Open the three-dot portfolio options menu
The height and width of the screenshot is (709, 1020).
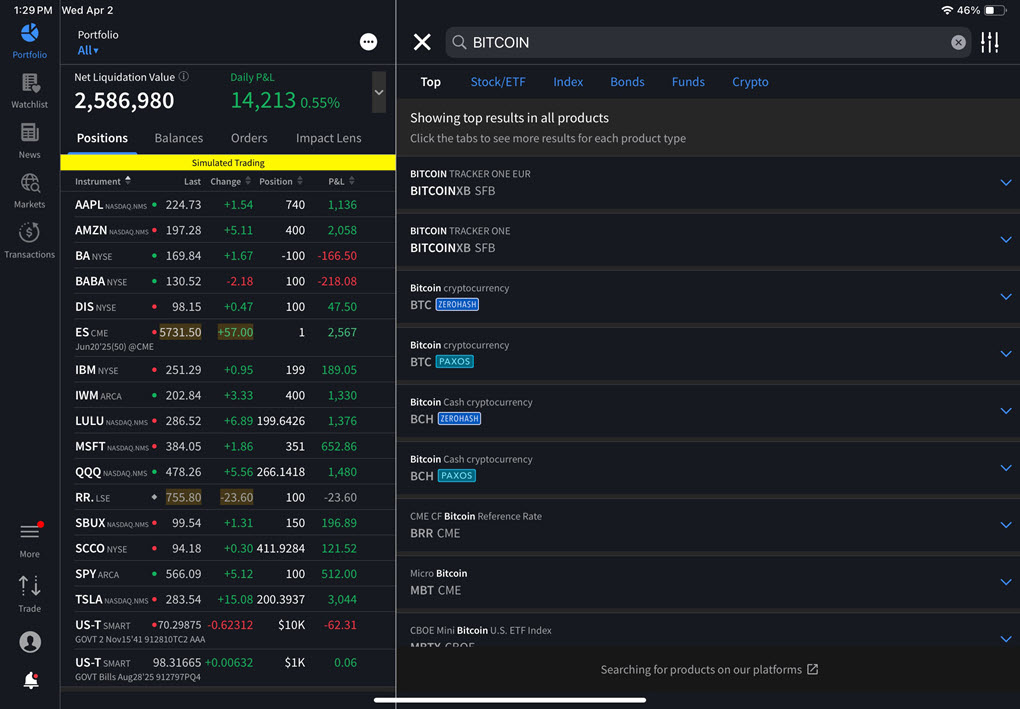(x=369, y=42)
